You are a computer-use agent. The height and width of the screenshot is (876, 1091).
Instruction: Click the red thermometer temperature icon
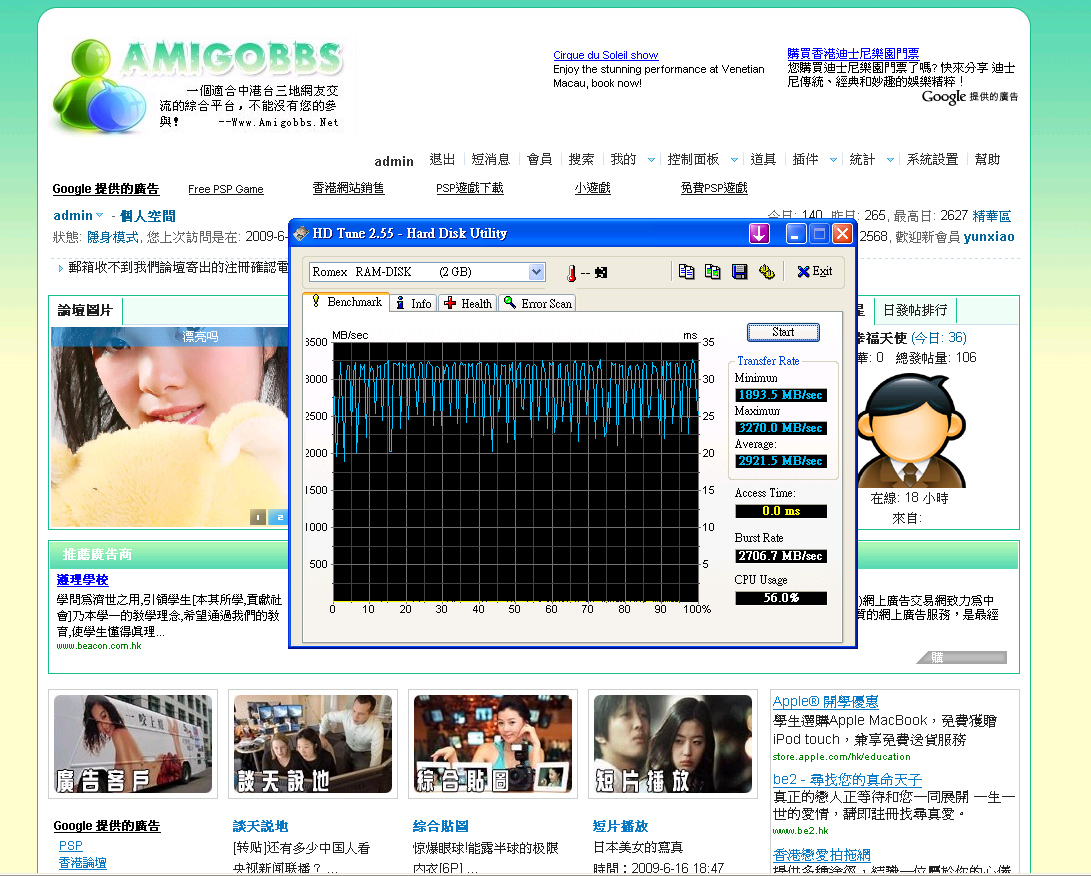pos(571,273)
